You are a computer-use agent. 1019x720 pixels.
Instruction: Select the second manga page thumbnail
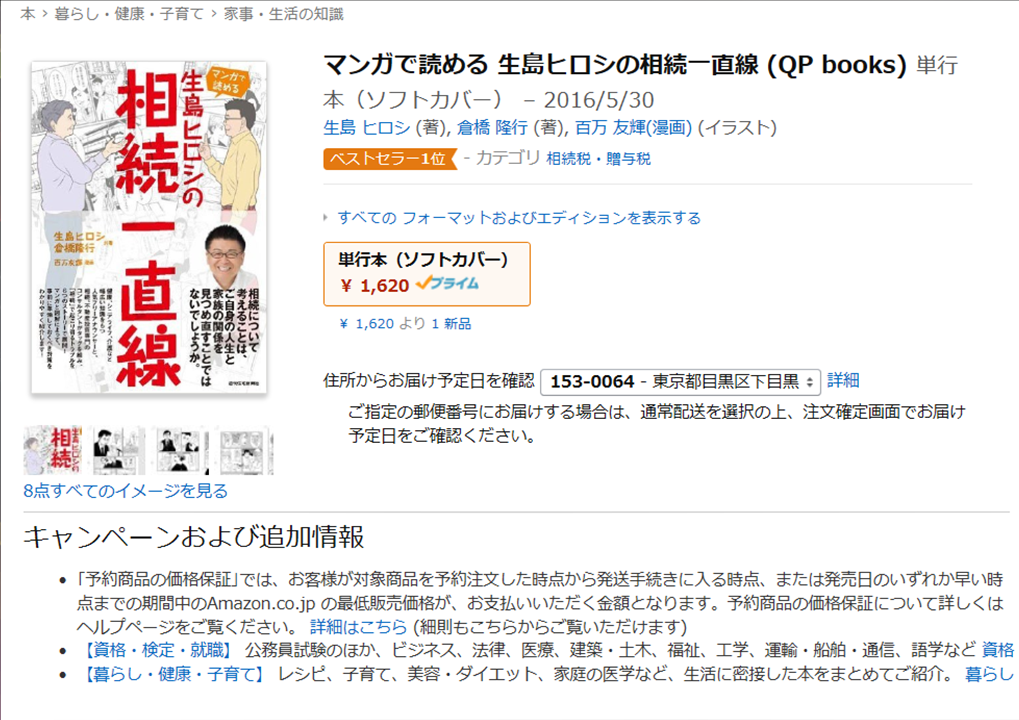click(x=117, y=450)
